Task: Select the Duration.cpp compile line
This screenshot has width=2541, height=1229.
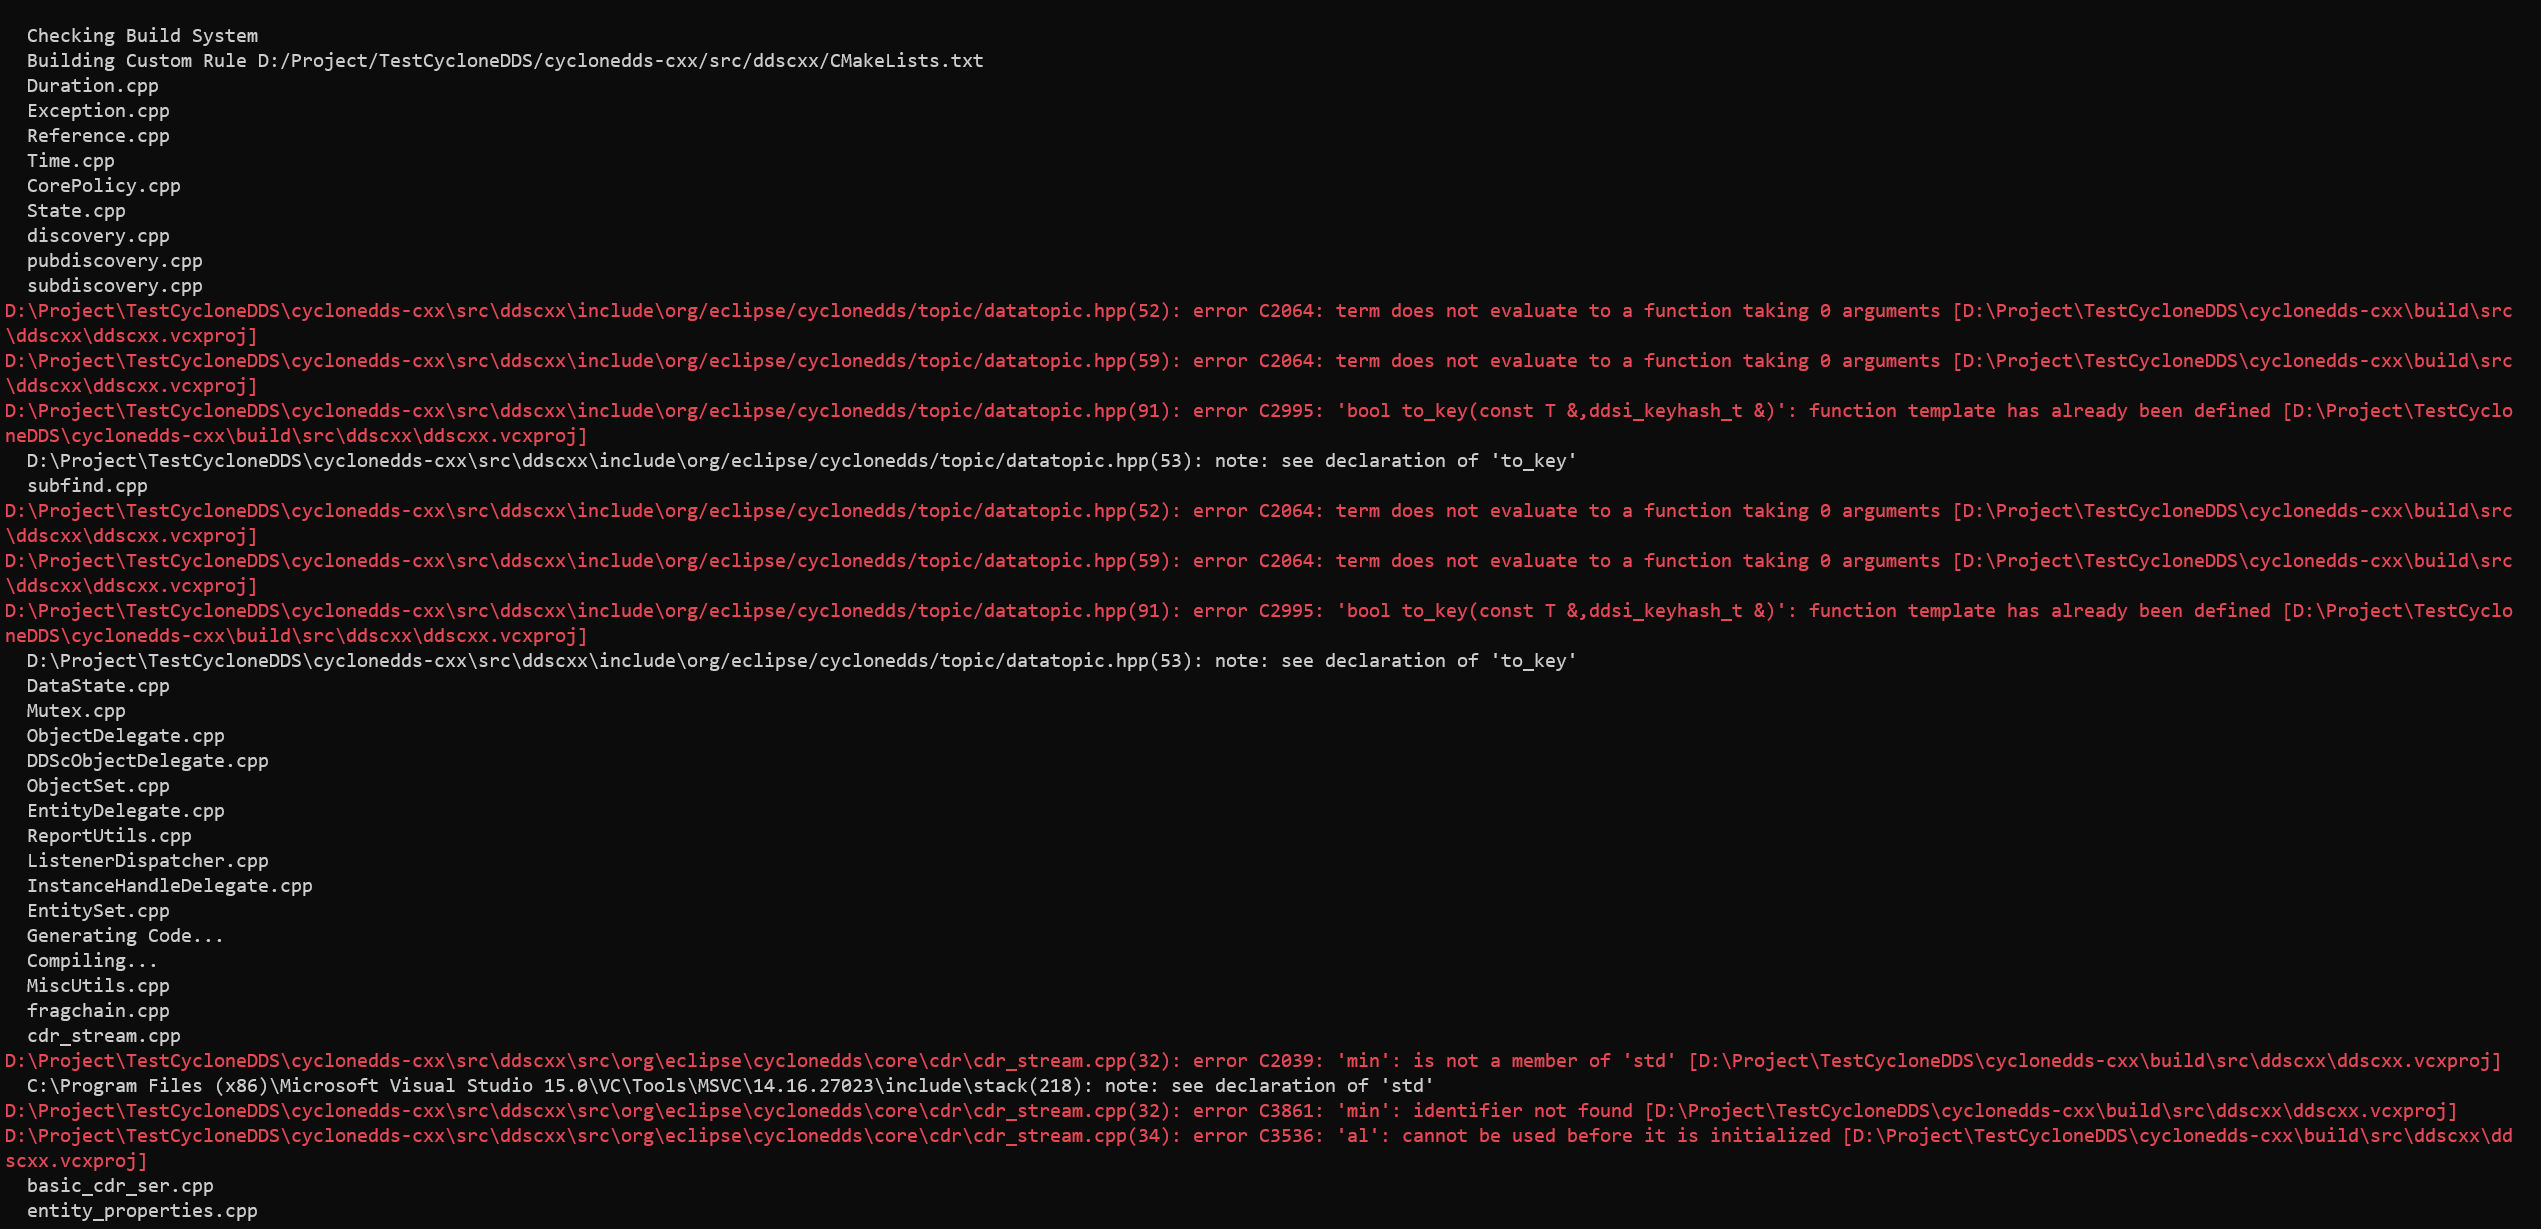Action: tap(92, 85)
